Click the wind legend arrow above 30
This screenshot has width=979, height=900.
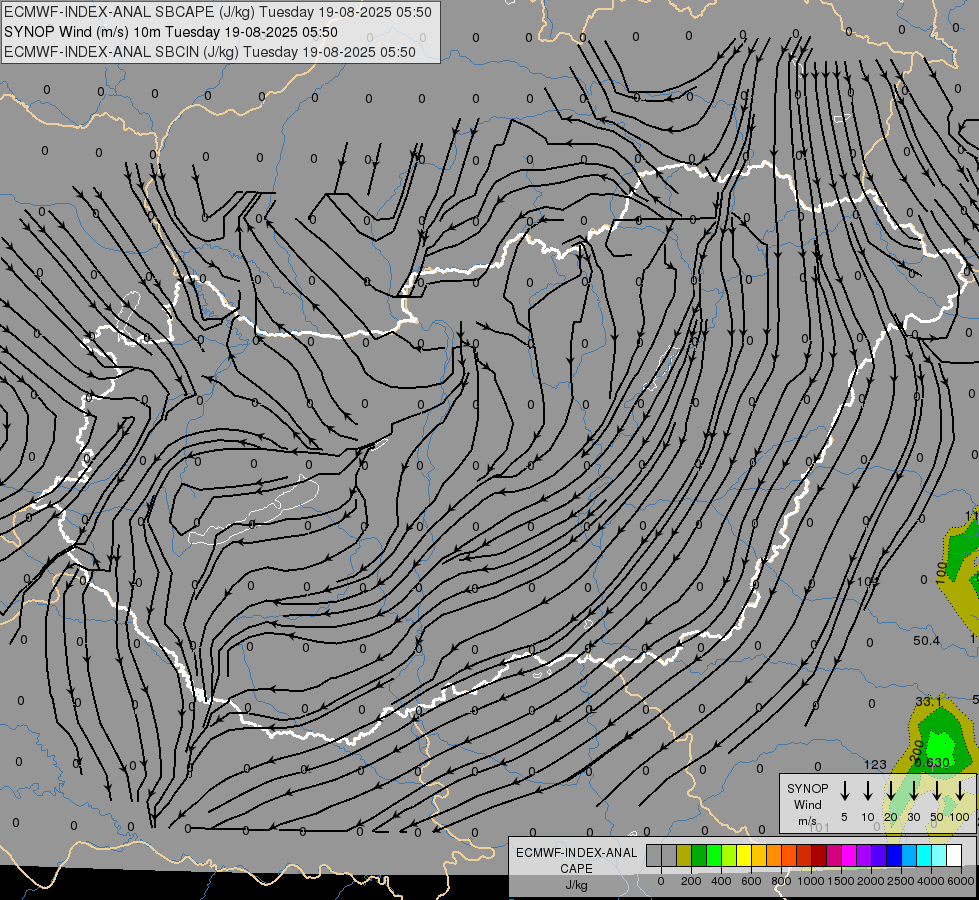click(913, 790)
